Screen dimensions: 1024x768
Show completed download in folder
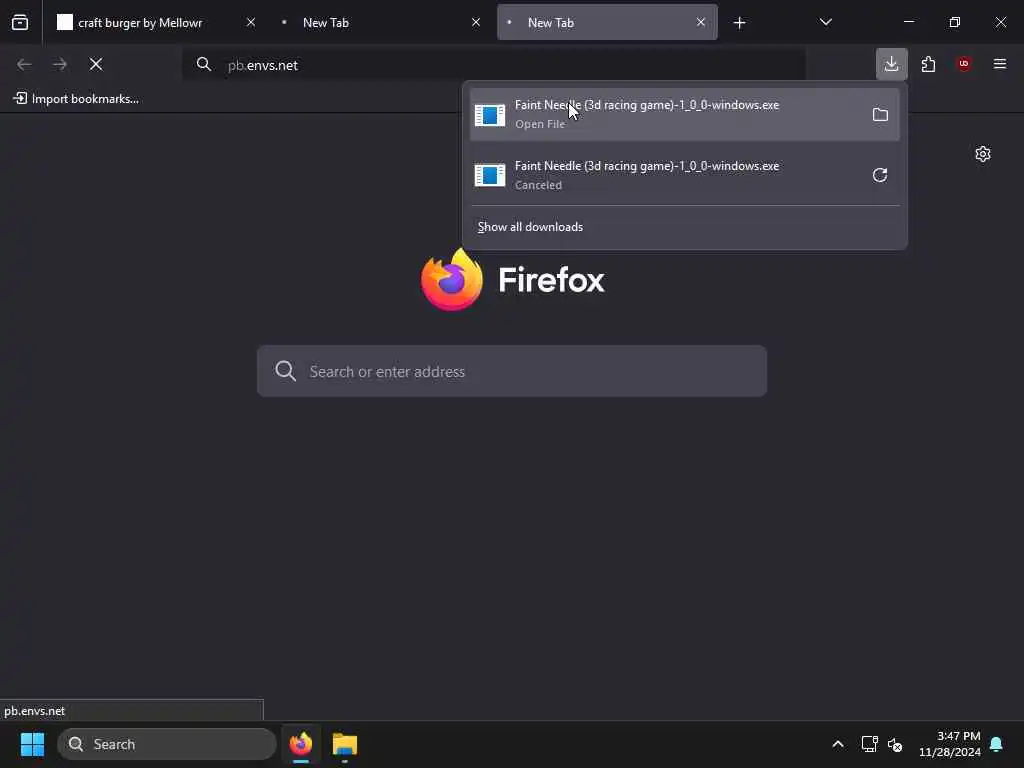(x=880, y=115)
